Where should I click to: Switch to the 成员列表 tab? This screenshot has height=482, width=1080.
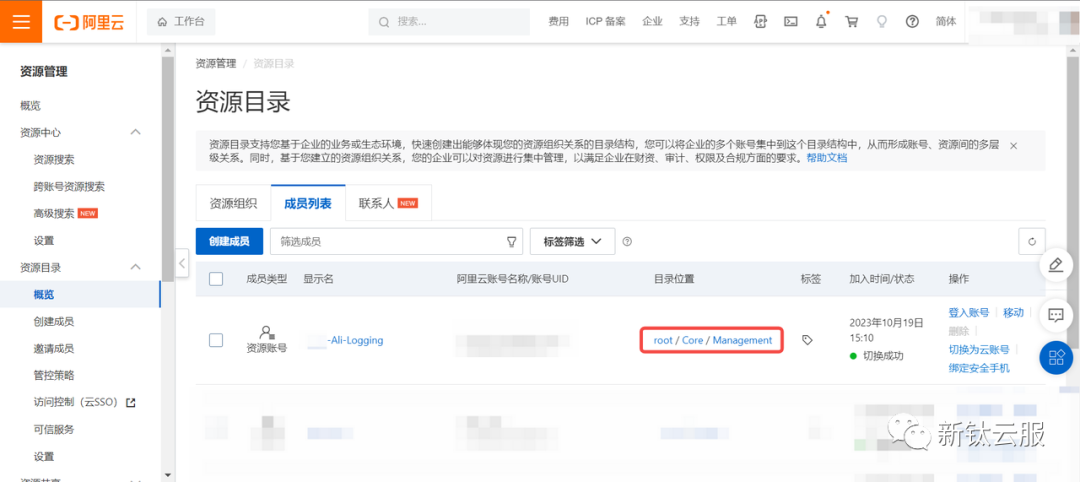pos(308,204)
